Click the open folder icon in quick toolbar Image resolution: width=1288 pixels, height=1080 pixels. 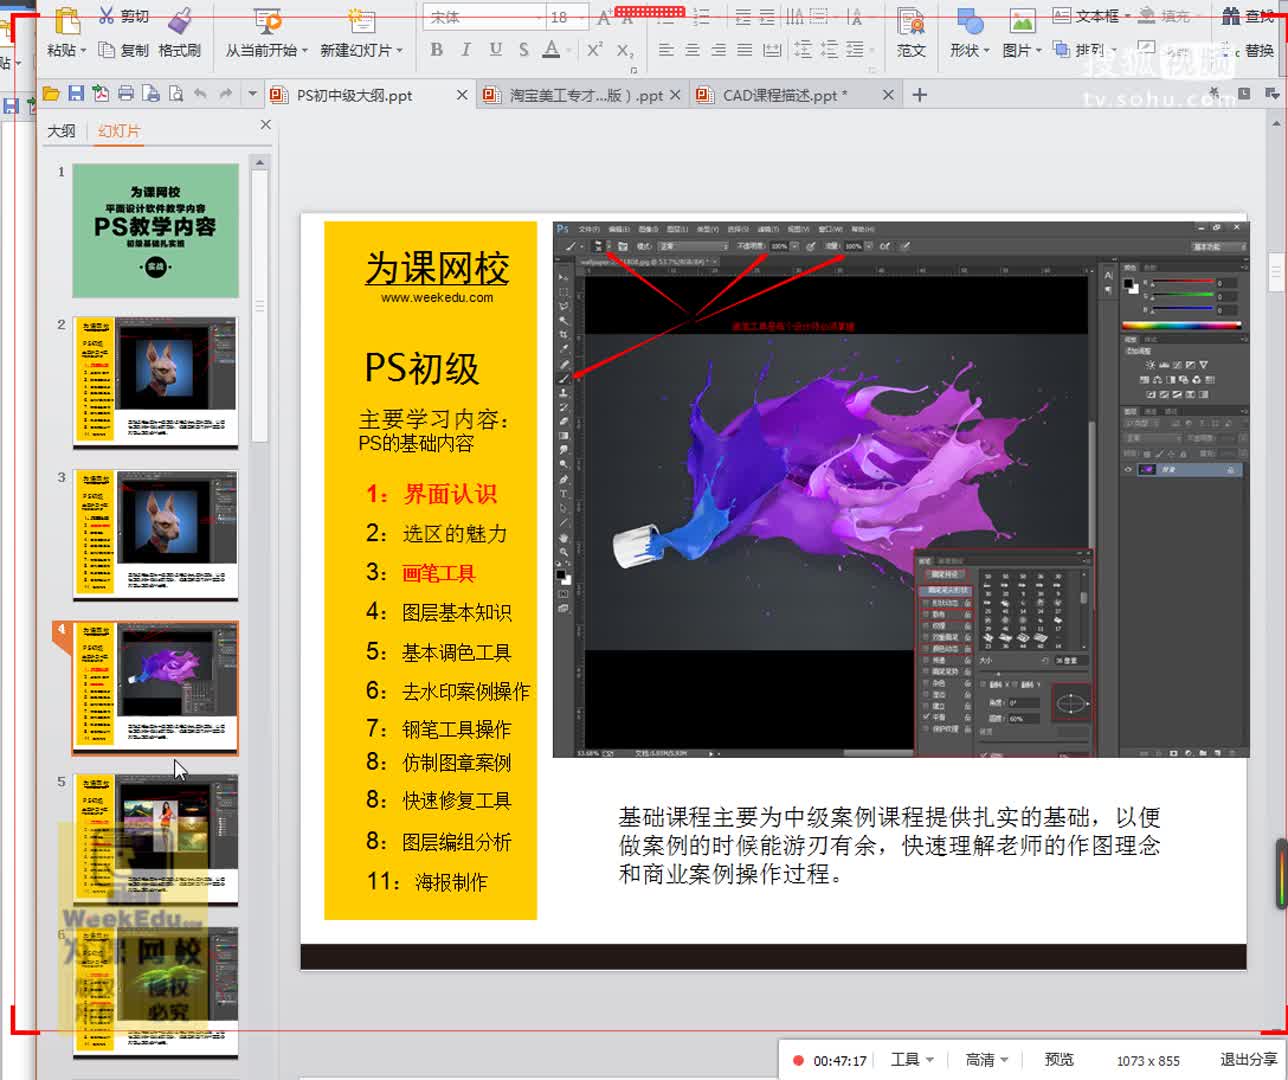point(51,94)
